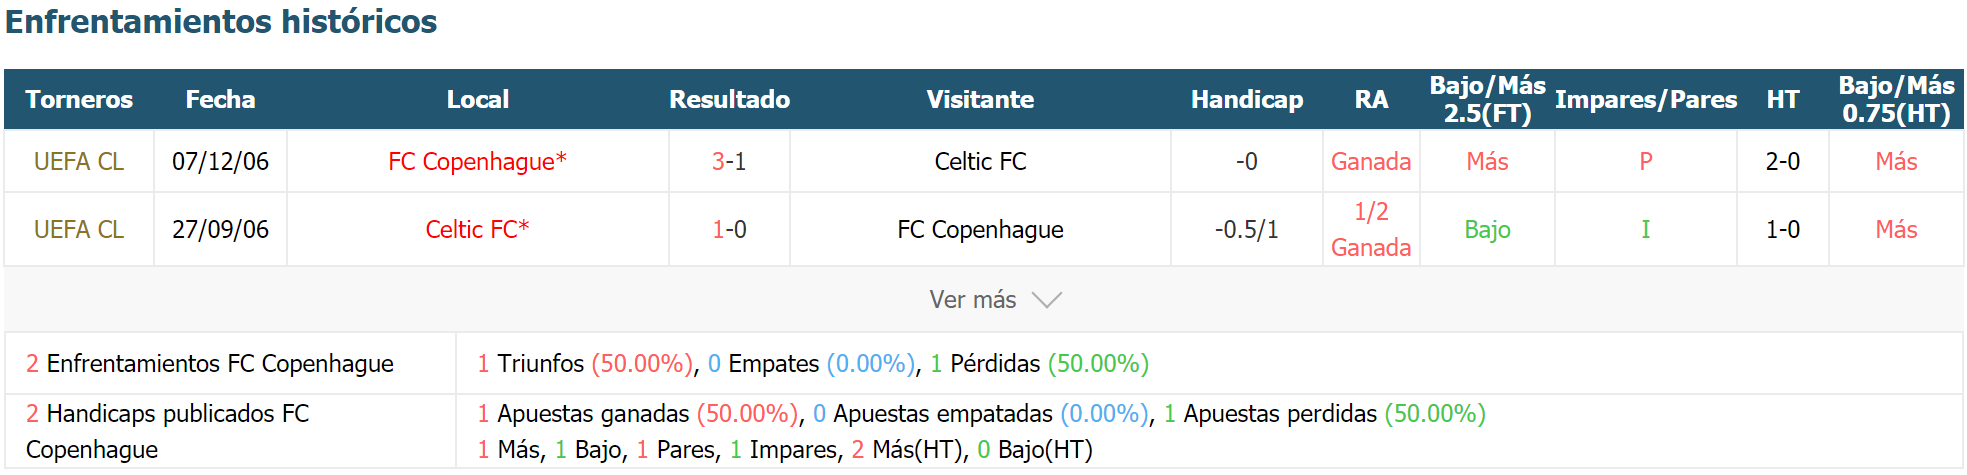Click the Impares/Pares column header
Image resolution: width=1967 pixels, height=475 pixels.
pos(1646,99)
